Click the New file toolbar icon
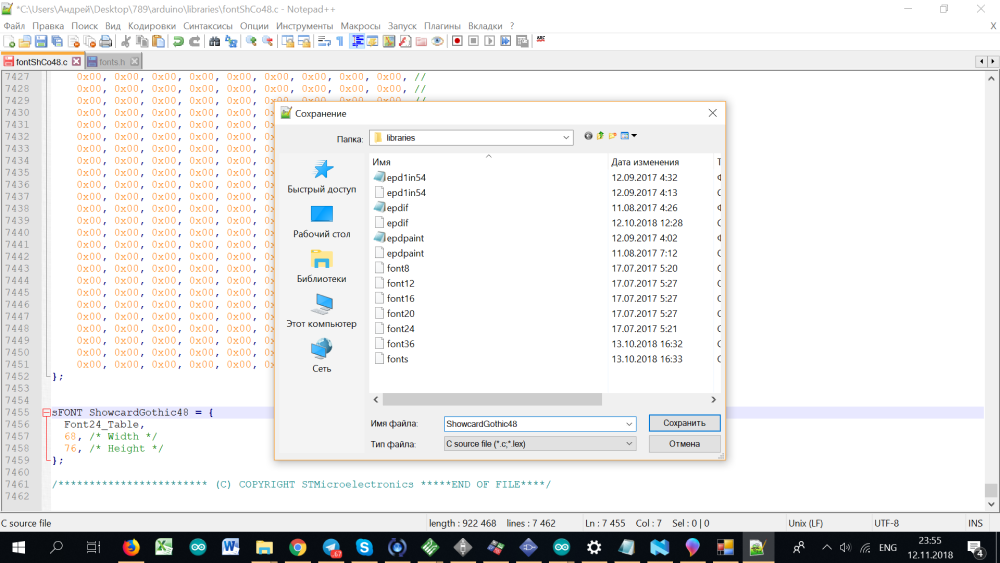Image resolution: width=1000 pixels, height=563 pixels. pyautogui.click(x=10, y=41)
